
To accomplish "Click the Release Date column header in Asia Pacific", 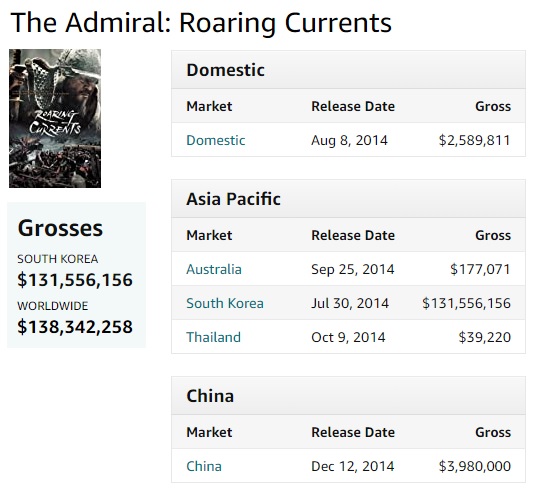I will pyautogui.click(x=353, y=235).
